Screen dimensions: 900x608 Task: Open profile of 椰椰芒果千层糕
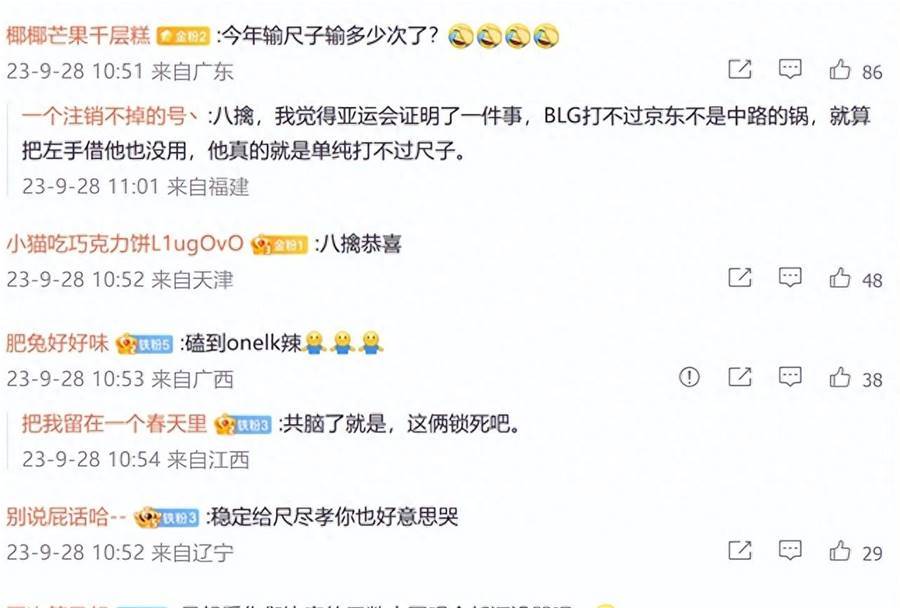78,36
